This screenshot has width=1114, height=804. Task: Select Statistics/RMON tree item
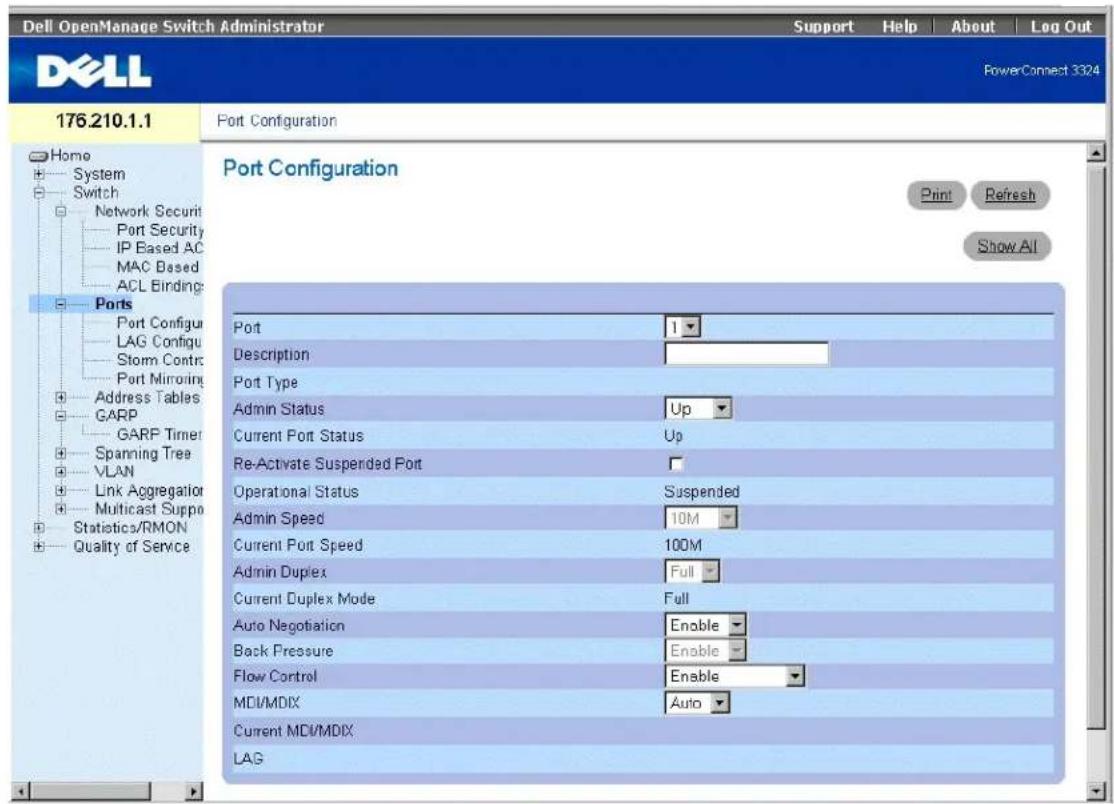tap(130, 528)
